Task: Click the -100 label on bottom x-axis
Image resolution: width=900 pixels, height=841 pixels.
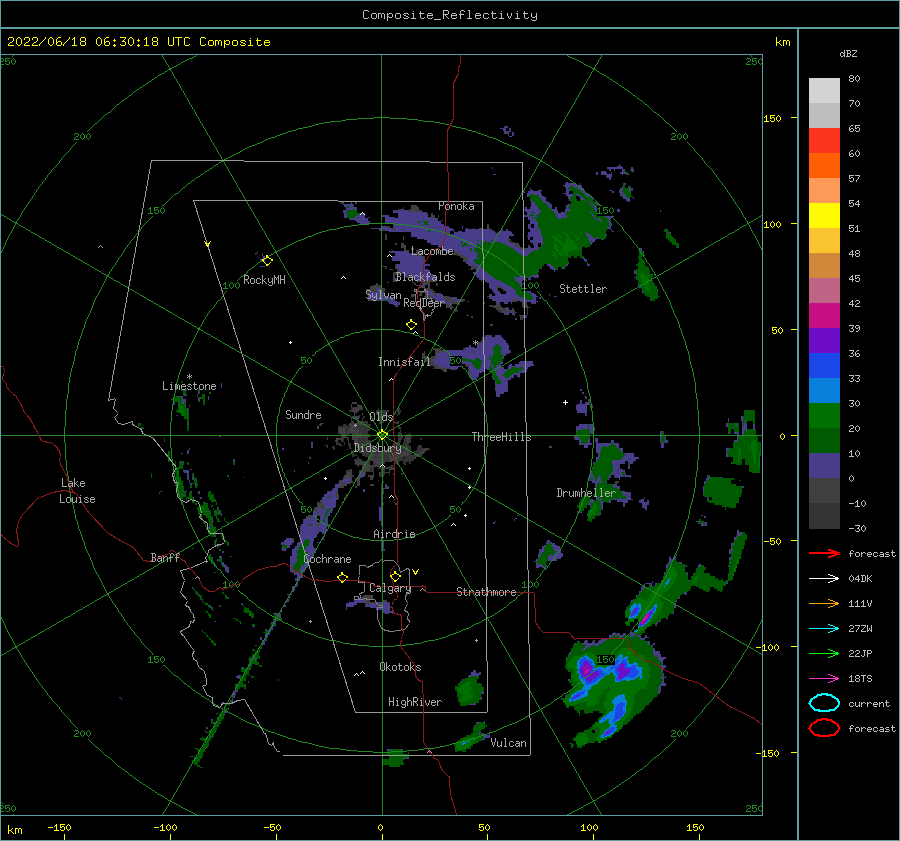Action: click(165, 827)
